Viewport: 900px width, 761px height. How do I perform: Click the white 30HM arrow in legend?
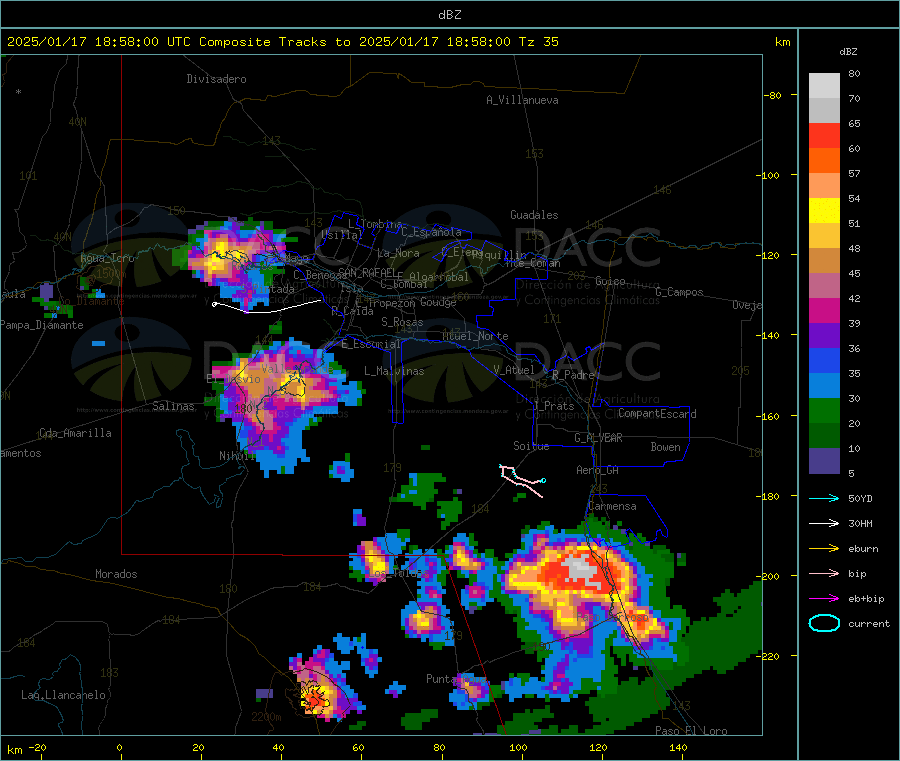click(824, 523)
